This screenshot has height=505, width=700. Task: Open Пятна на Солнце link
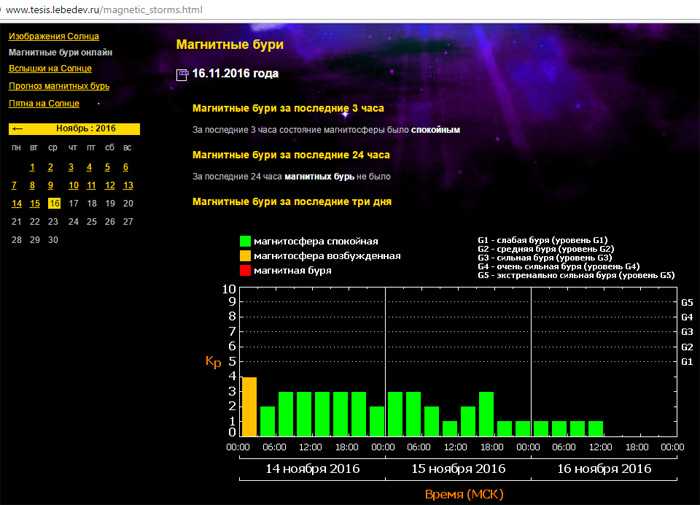[44, 103]
